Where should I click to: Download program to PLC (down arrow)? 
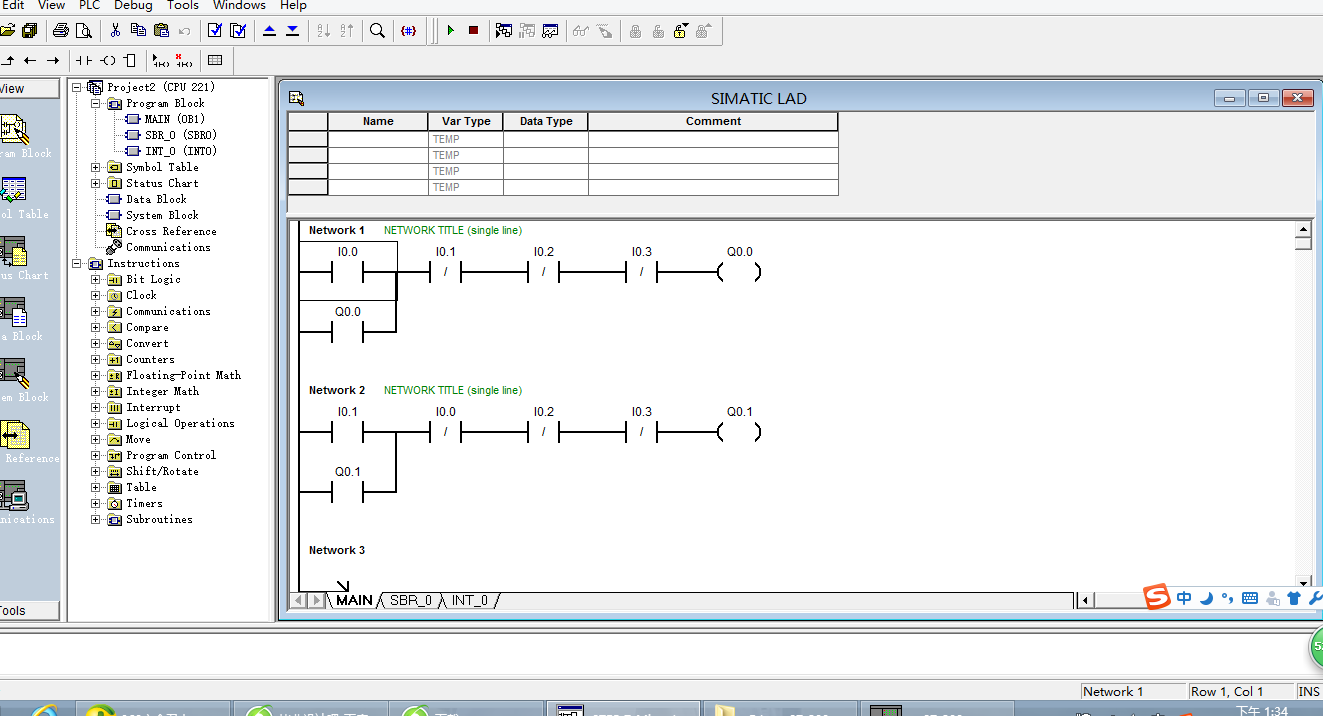[x=292, y=31]
